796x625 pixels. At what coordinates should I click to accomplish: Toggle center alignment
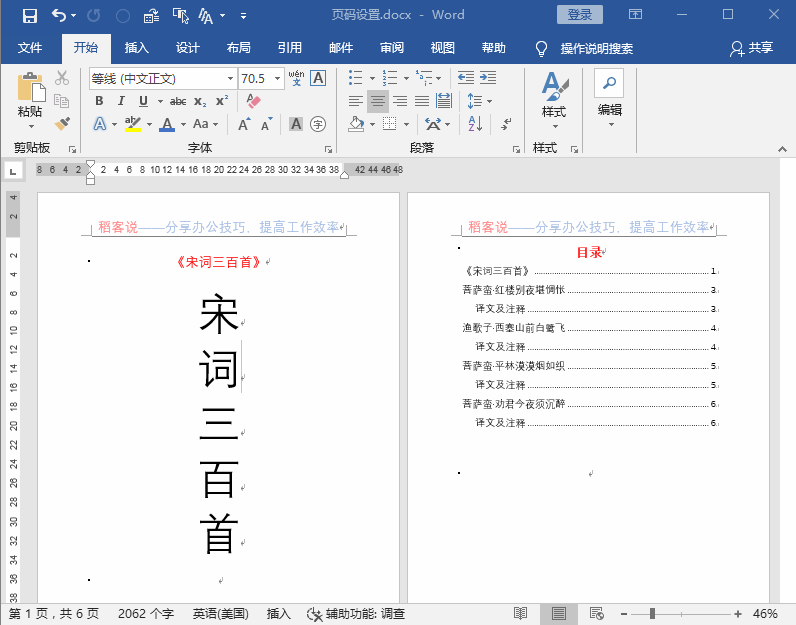[x=378, y=101]
